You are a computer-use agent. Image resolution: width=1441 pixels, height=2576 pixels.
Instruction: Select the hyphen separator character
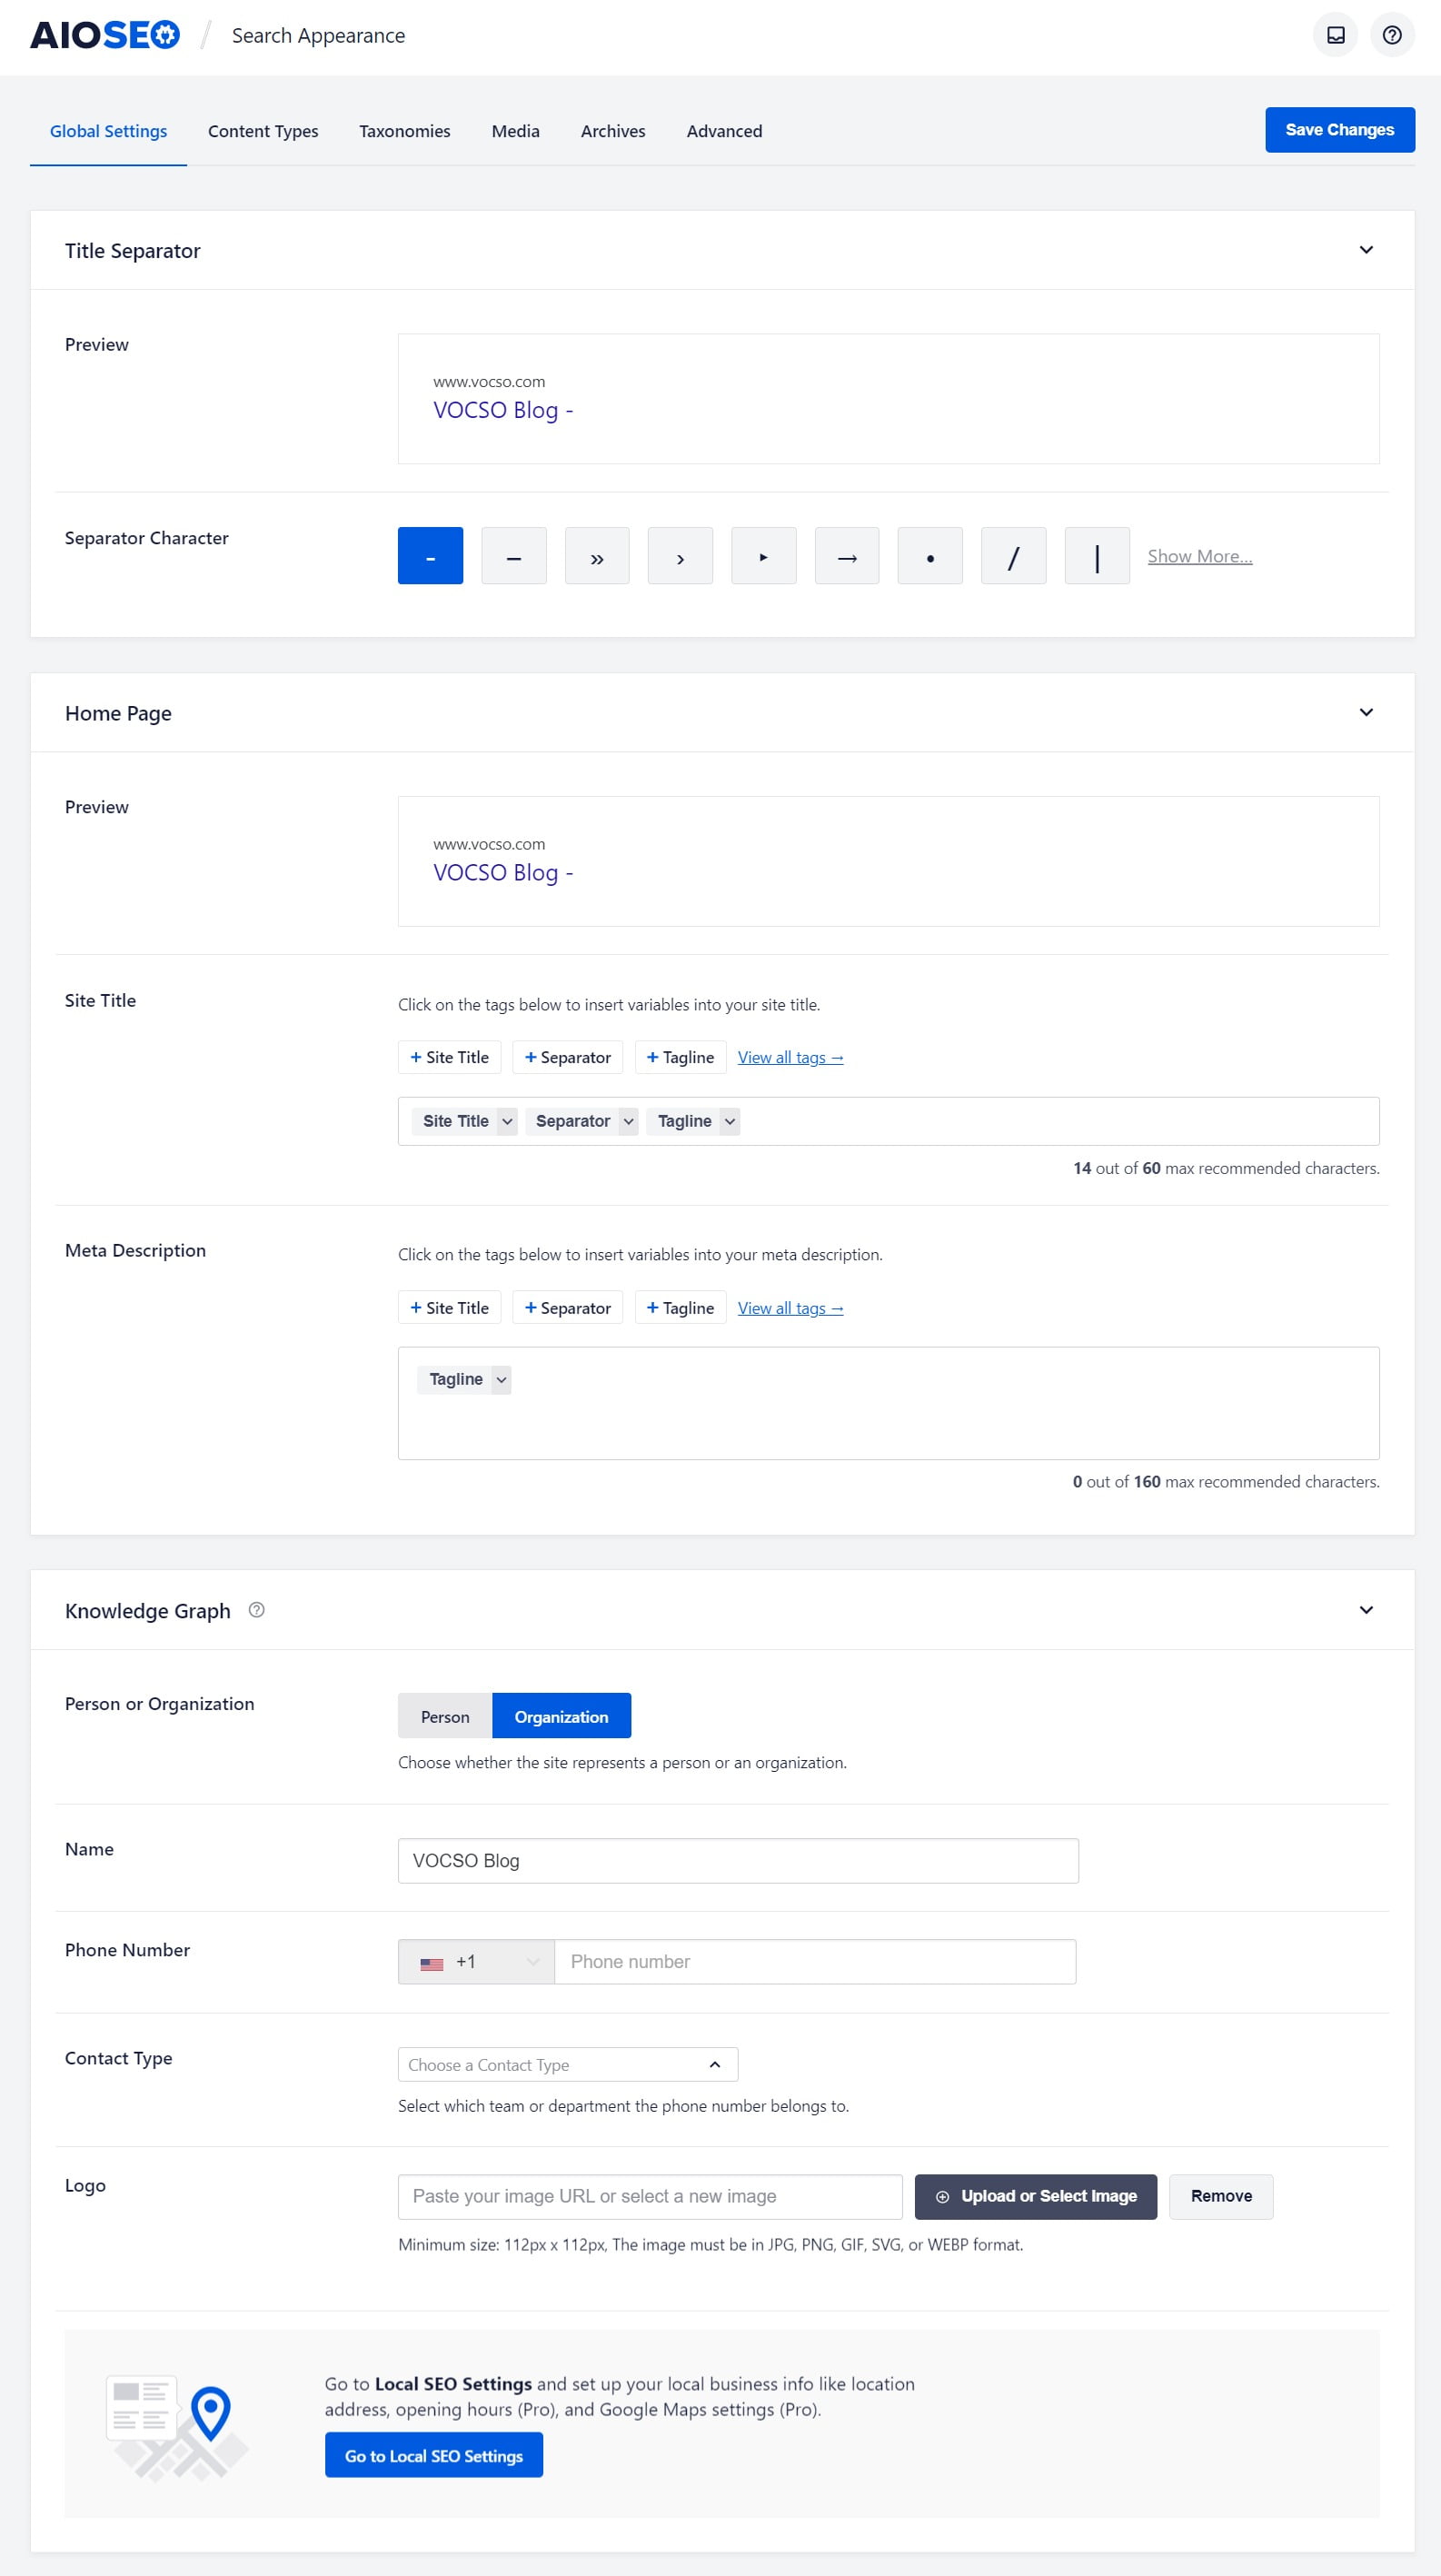coord(430,556)
